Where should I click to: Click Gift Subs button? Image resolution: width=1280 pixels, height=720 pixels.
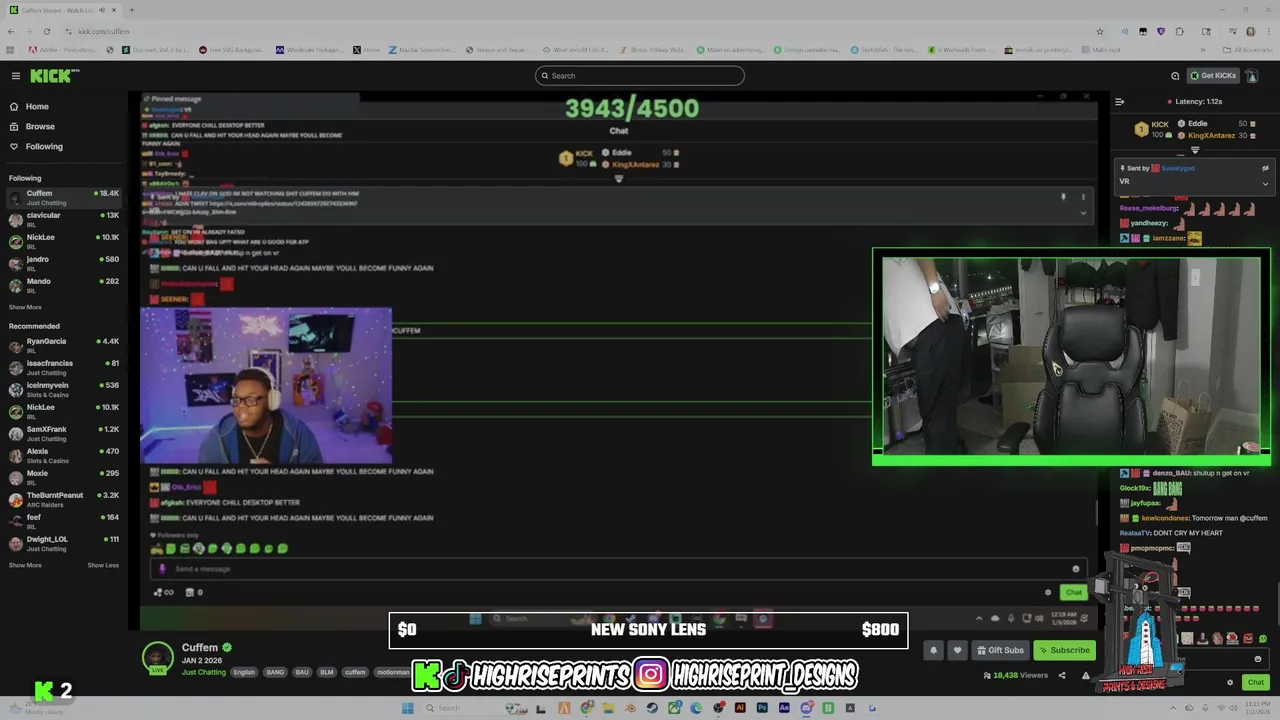click(x=1000, y=650)
